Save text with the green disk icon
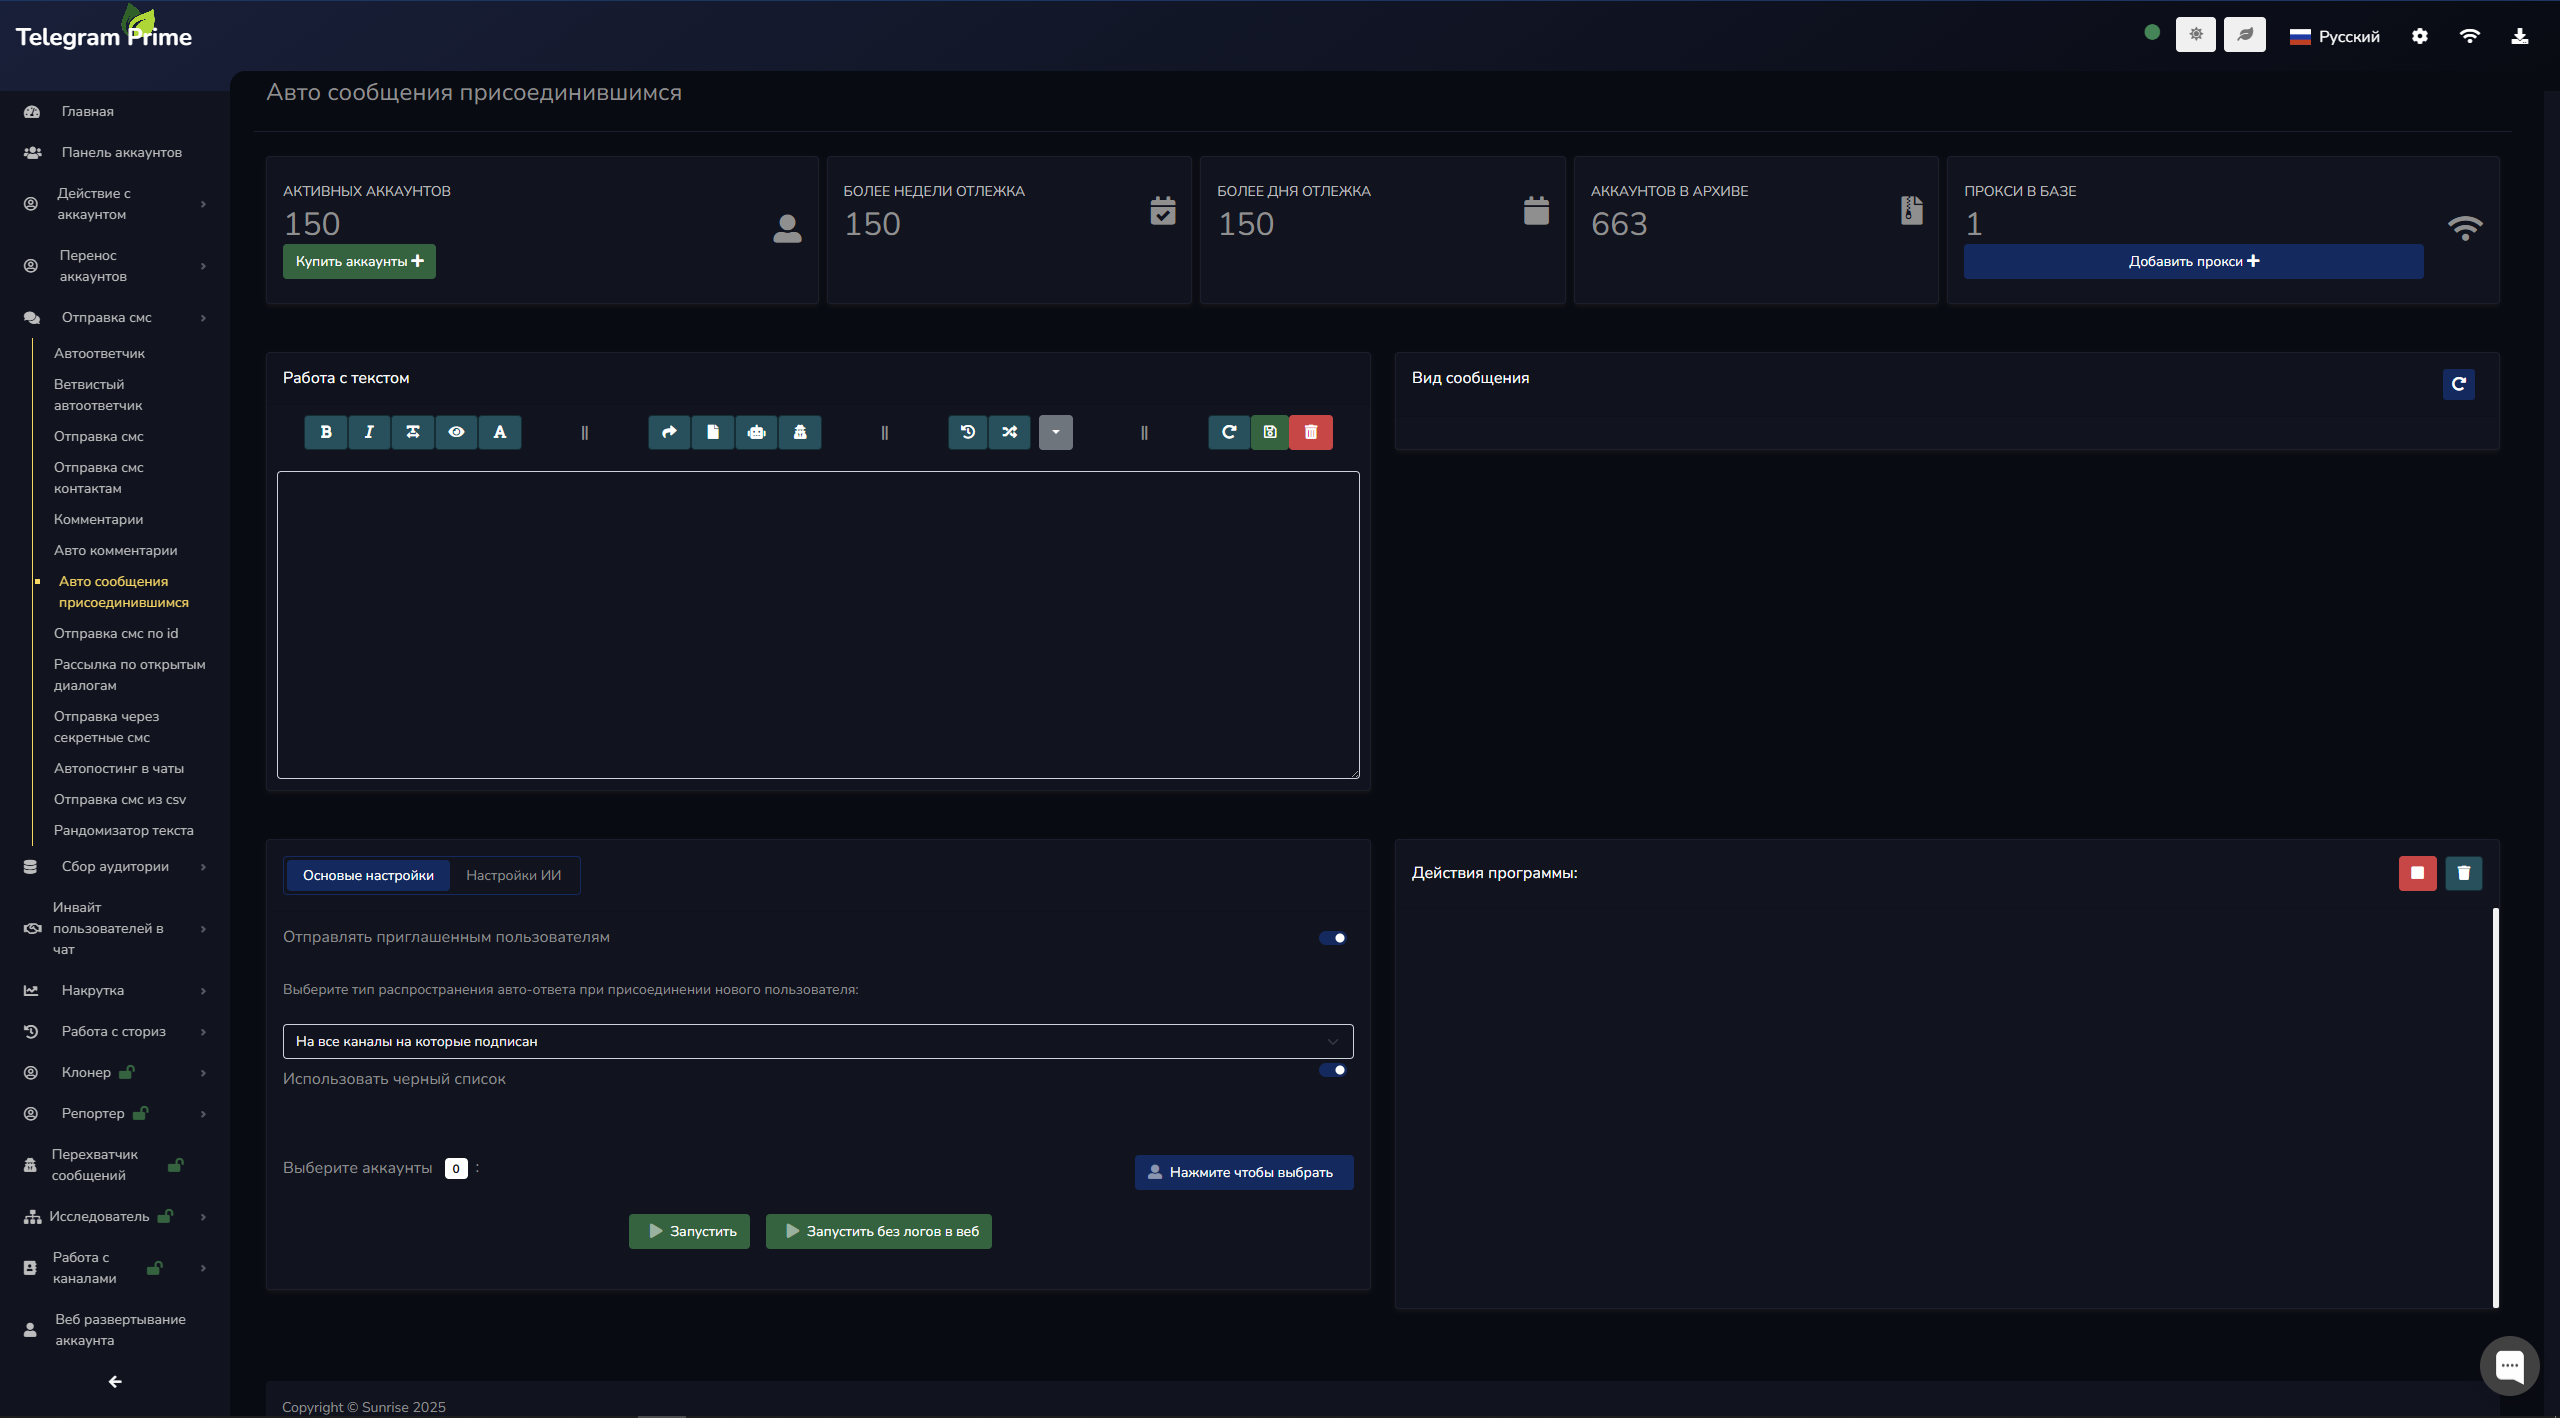 (x=1270, y=432)
